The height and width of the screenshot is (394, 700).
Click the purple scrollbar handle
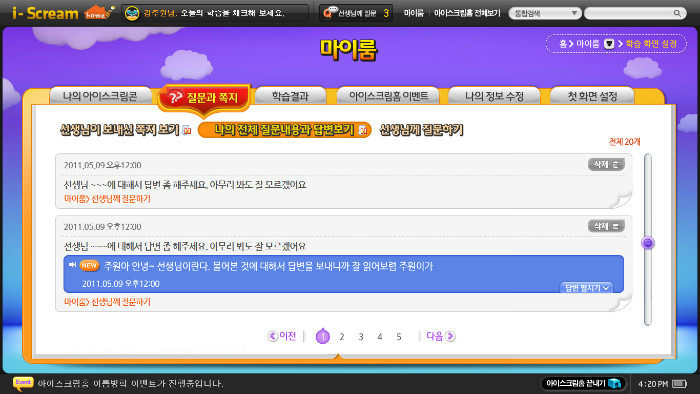tap(648, 243)
